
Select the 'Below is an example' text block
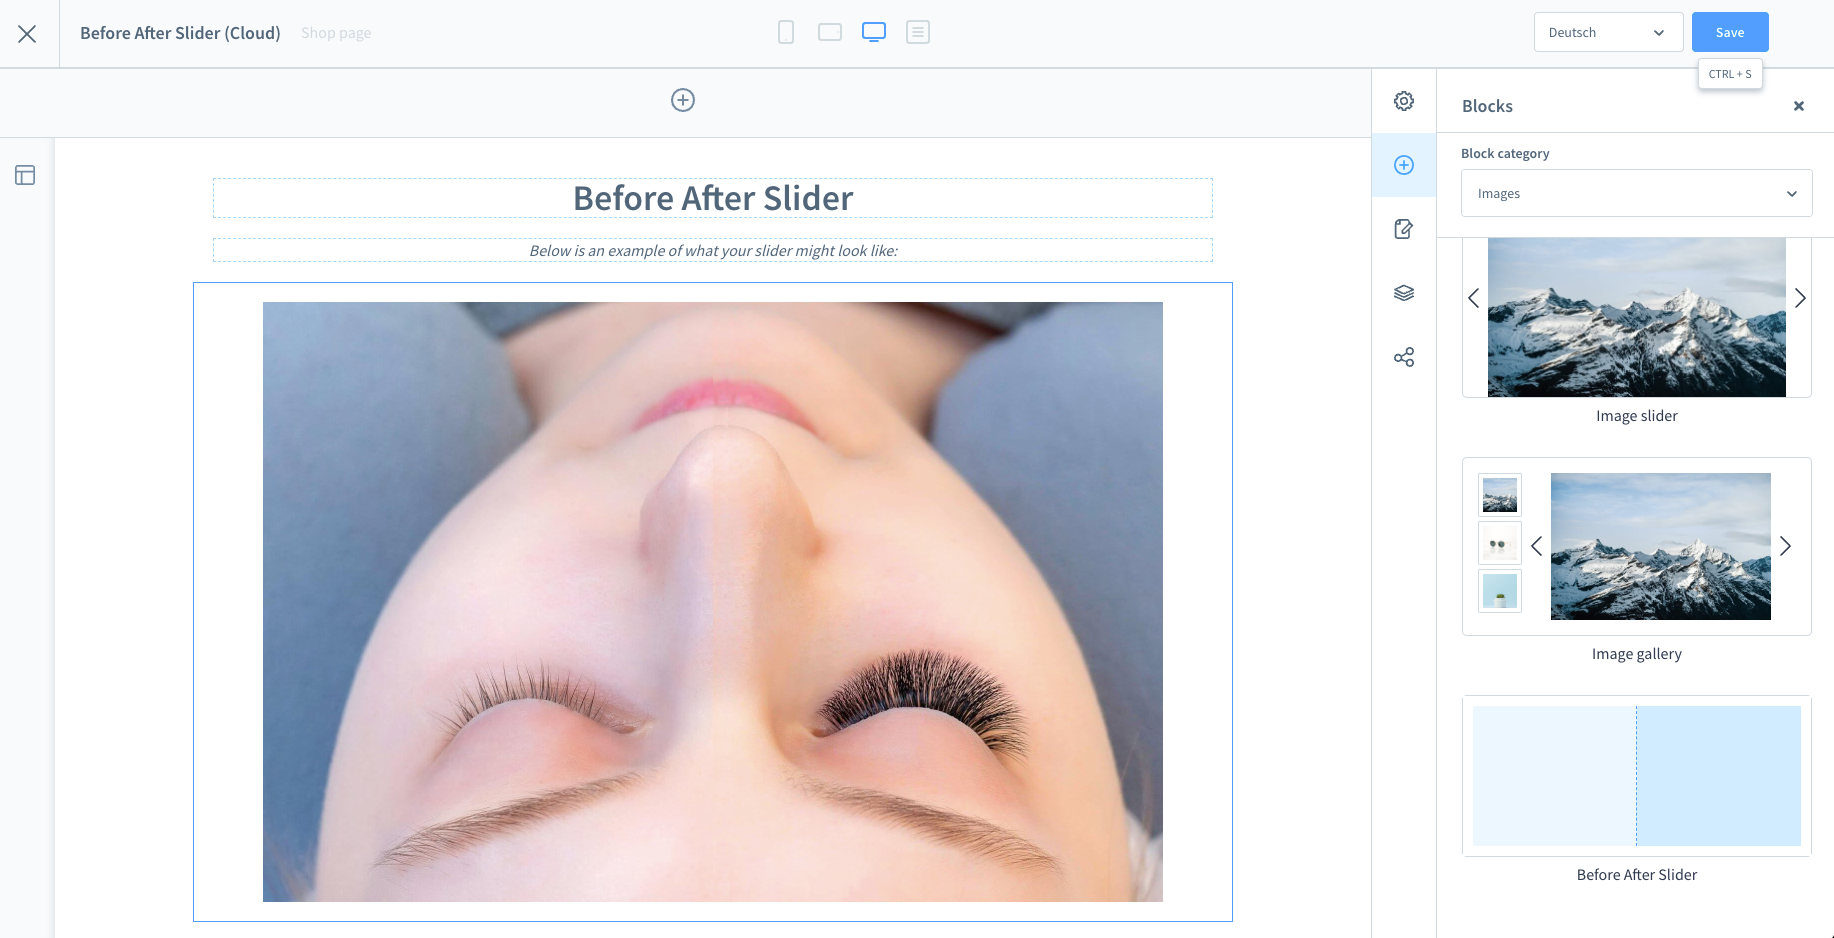pyautogui.click(x=713, y=250)
